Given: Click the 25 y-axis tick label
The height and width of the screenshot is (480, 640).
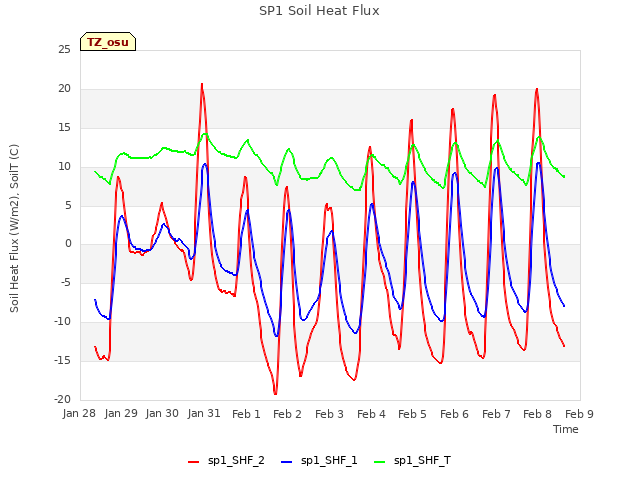Looking at the screenshot, I should pos(64,49).
